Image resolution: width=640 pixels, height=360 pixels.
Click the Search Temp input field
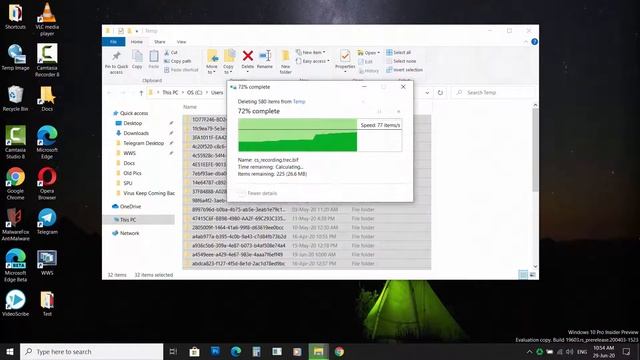pos(493,93)
